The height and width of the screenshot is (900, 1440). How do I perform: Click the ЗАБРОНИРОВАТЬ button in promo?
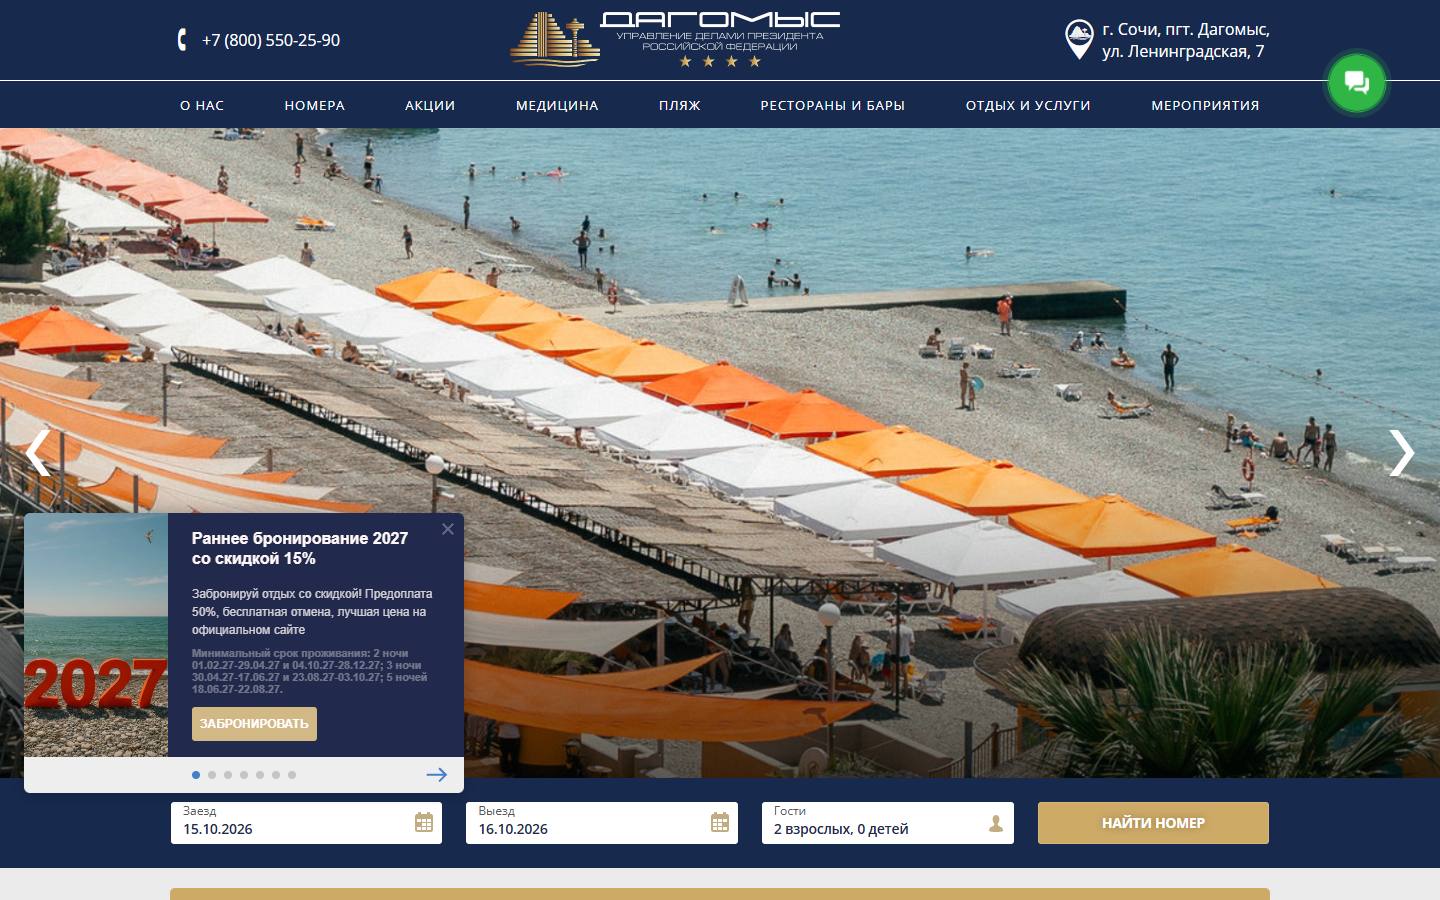coord(254,724)
